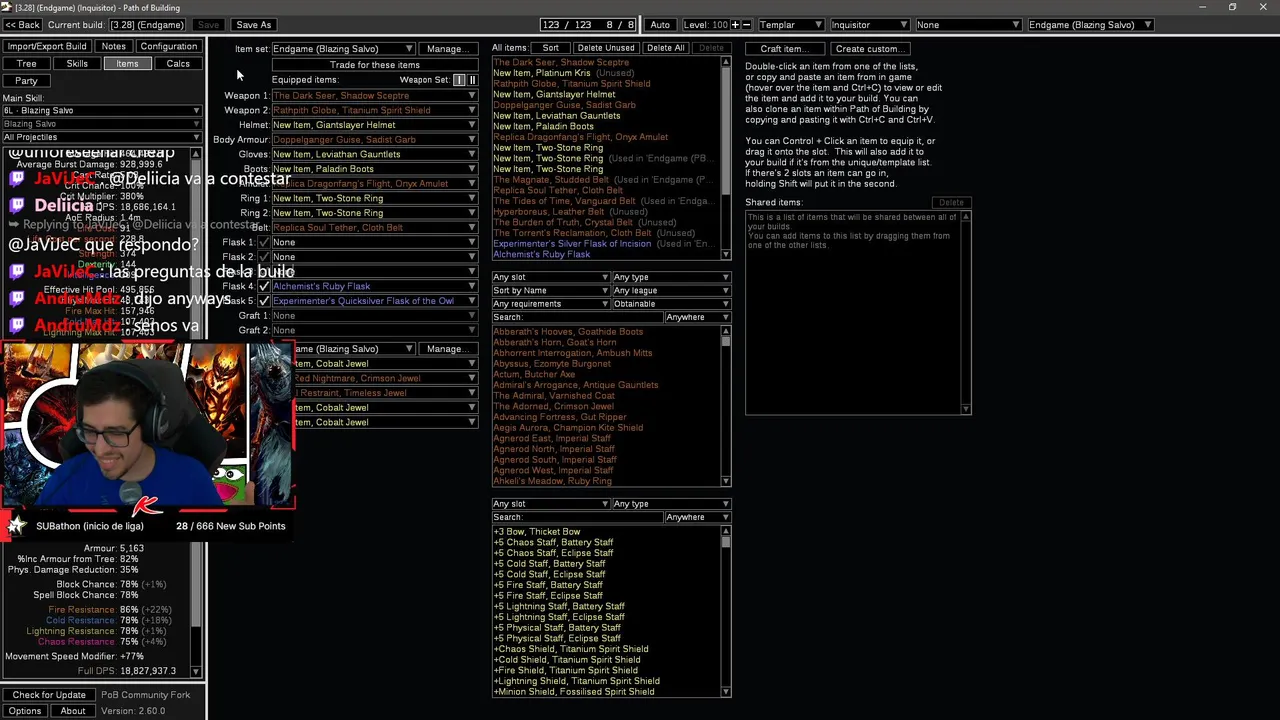Go back with the << Back button
Image resolution: width=1280 pixels, height=720 pixels.
coord(22,25)
